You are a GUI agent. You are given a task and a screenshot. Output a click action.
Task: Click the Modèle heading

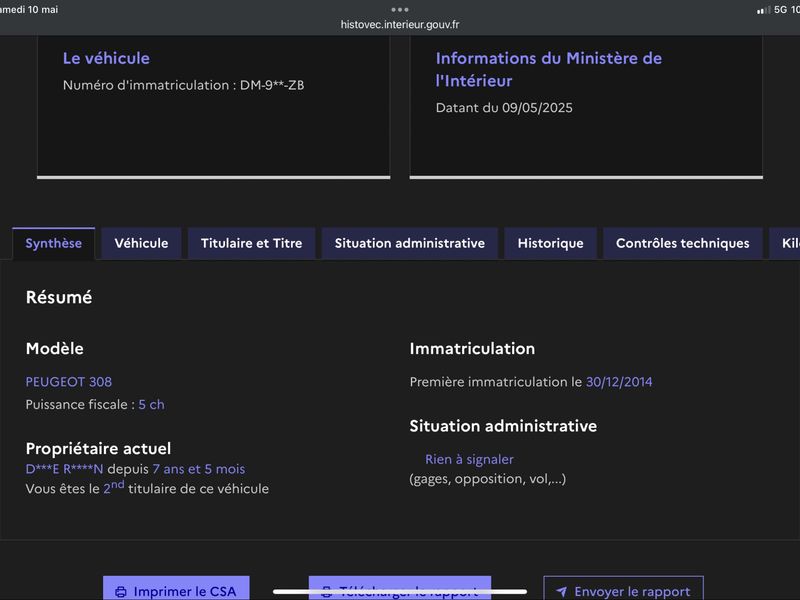(x=55, y=348)
